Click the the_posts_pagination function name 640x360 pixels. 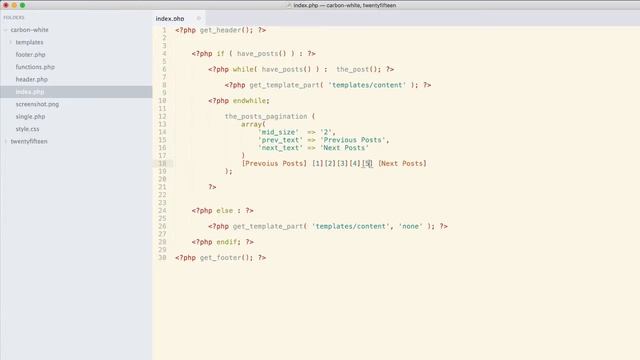pos(266,116)
